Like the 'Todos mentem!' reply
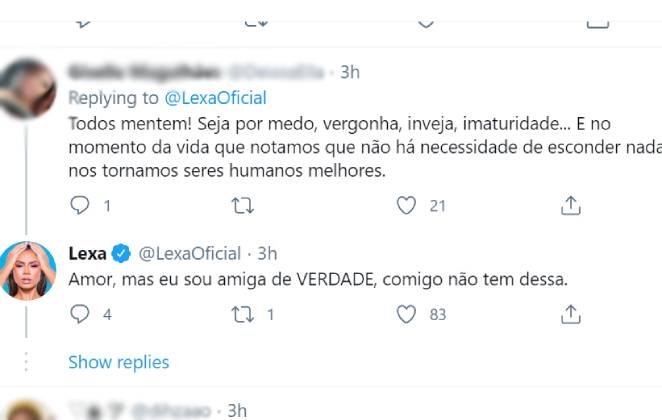 [406, 206]
